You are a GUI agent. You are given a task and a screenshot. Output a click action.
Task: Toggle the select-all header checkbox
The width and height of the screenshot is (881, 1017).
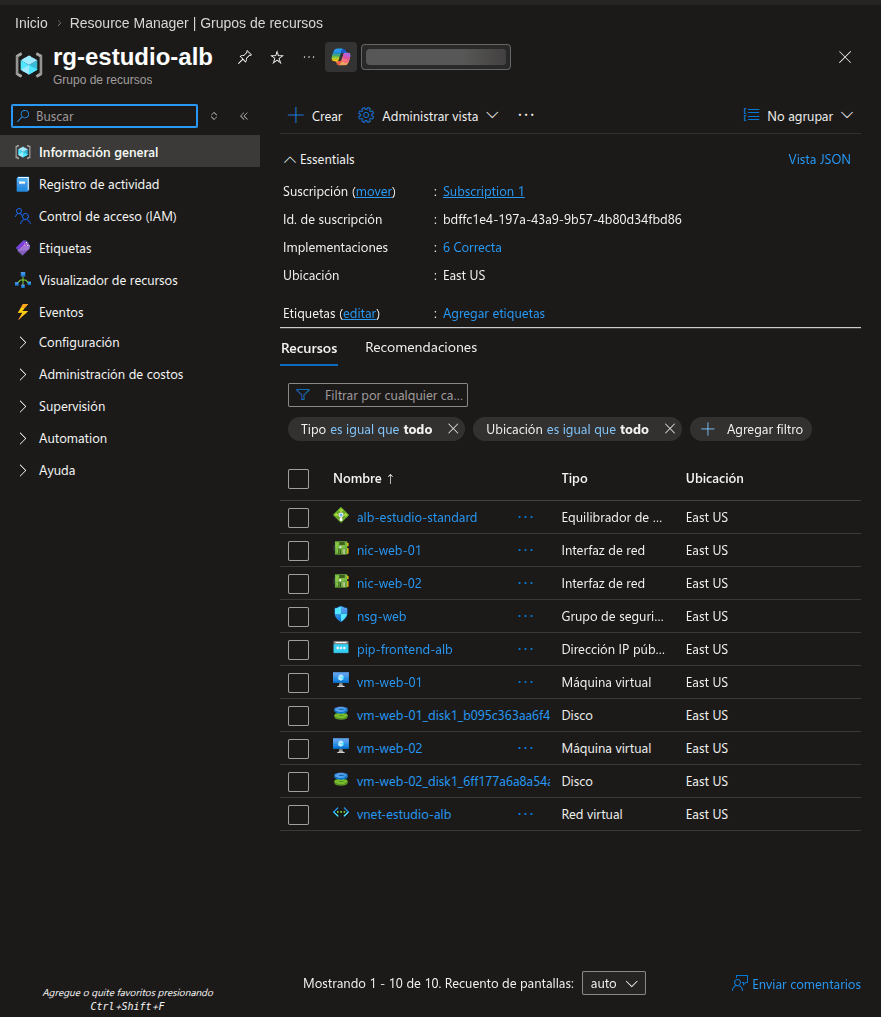[298, 478]
